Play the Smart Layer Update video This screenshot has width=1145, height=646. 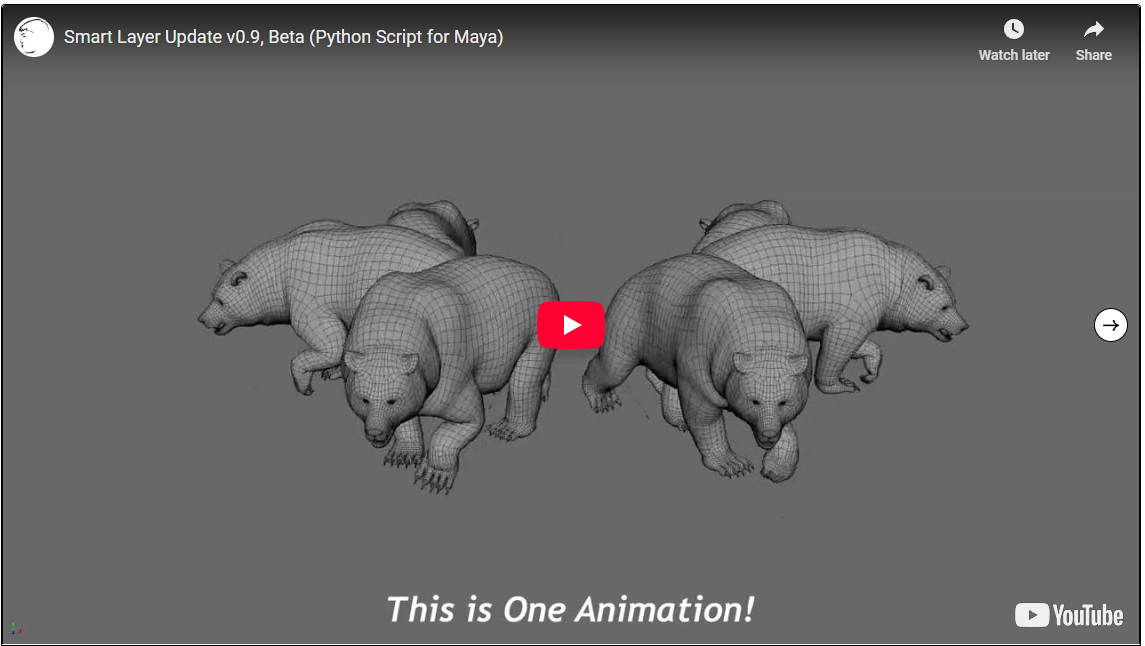coord(571,325)
